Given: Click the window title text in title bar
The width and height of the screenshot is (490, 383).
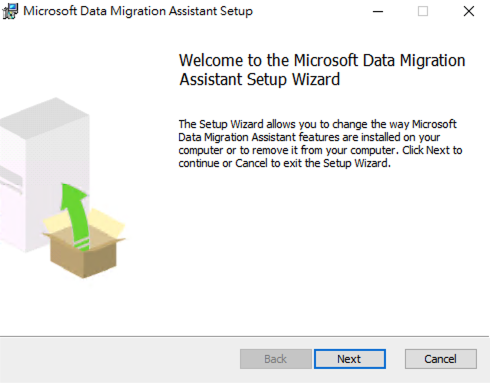Looking at the screenshot, I should pyautogui.click(x=138, y=11).
